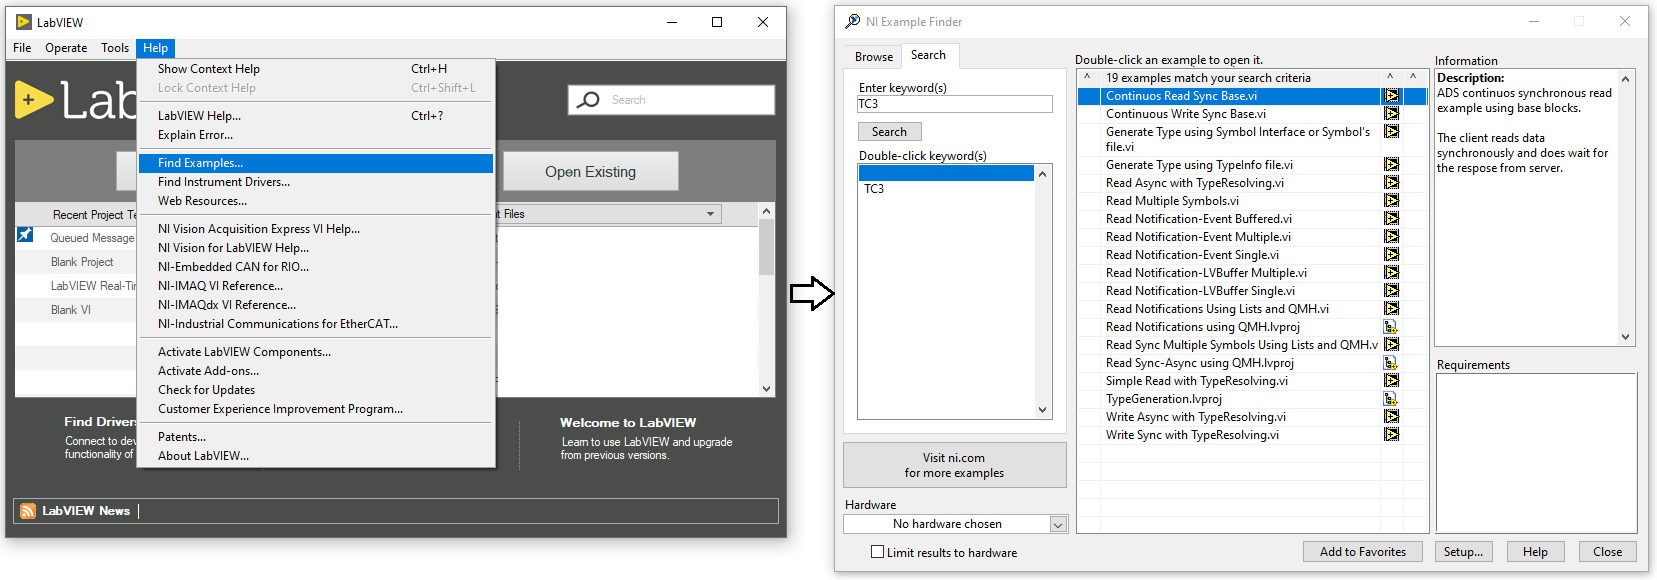Select Explain Error... in Help menu
Screen dimensions: 1657x580
[316, 135]
